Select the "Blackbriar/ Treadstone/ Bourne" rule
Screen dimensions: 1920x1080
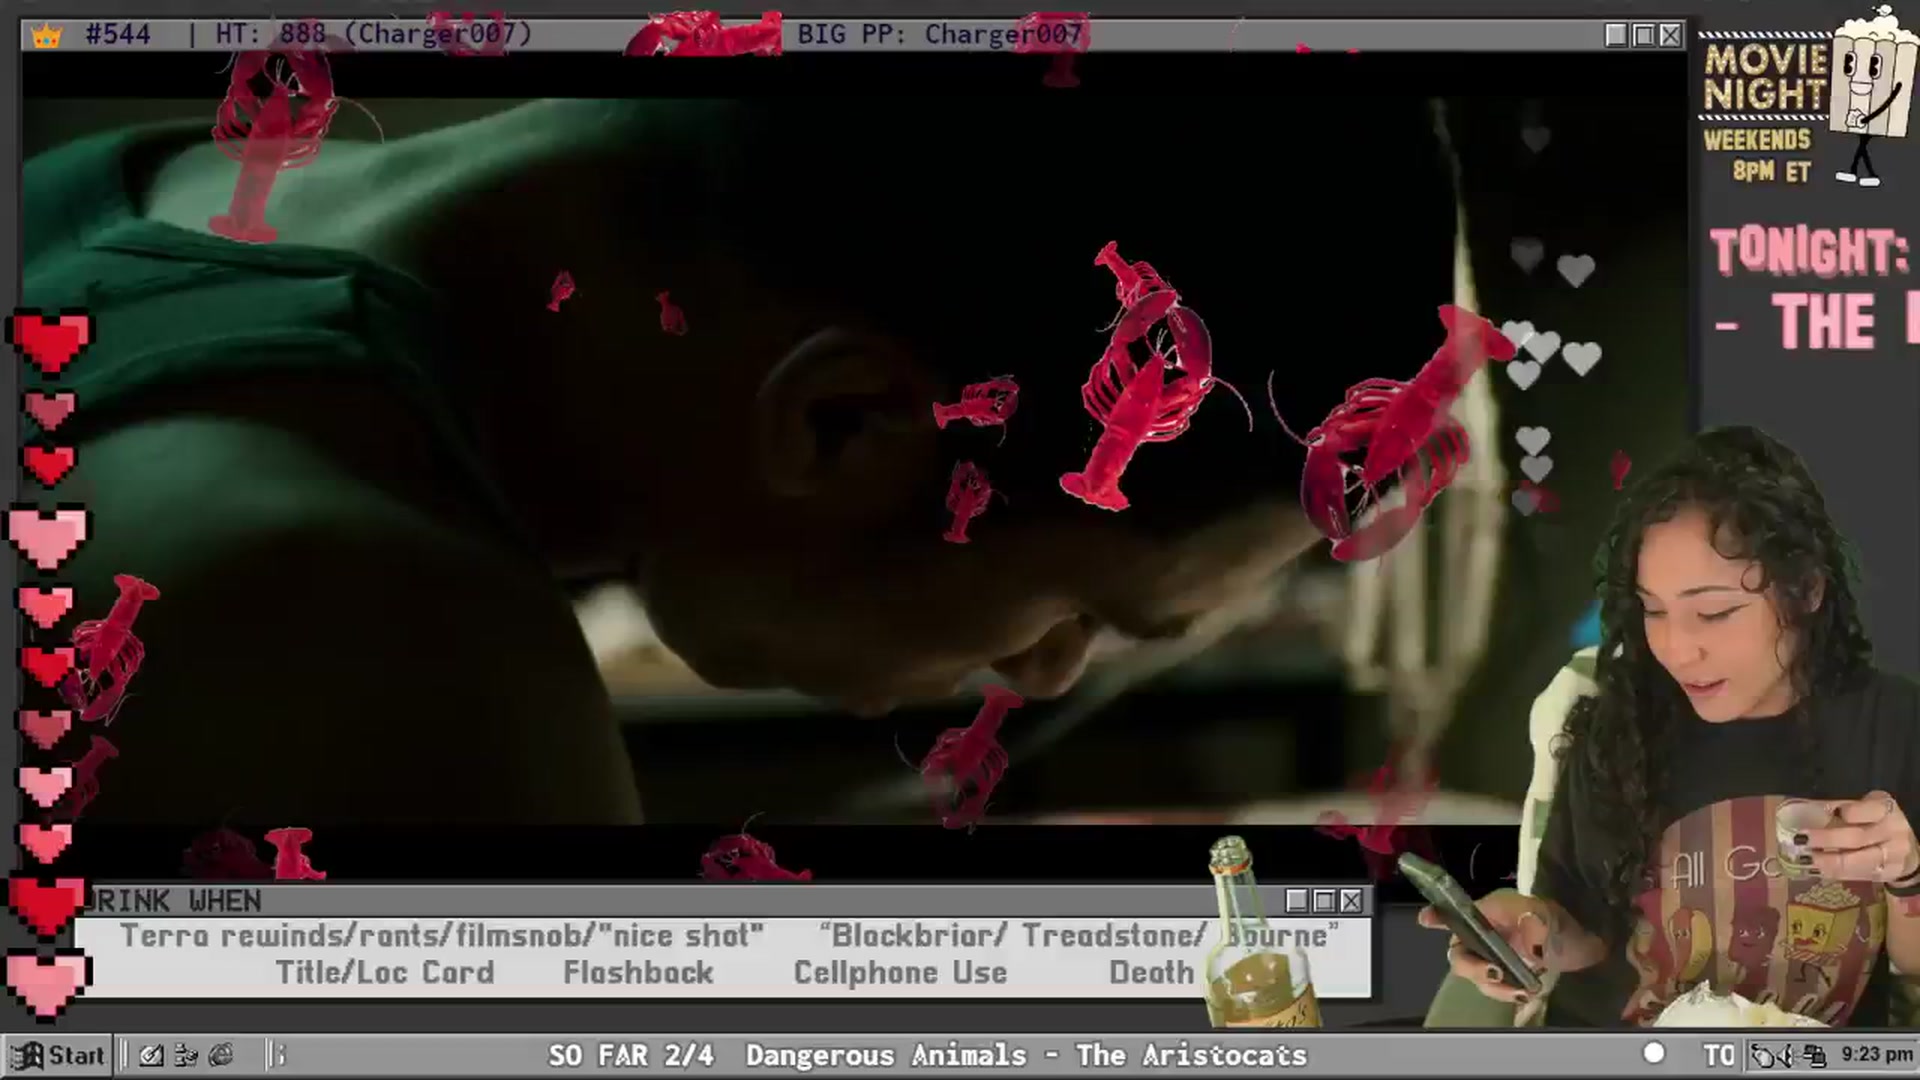point(1079,936)
